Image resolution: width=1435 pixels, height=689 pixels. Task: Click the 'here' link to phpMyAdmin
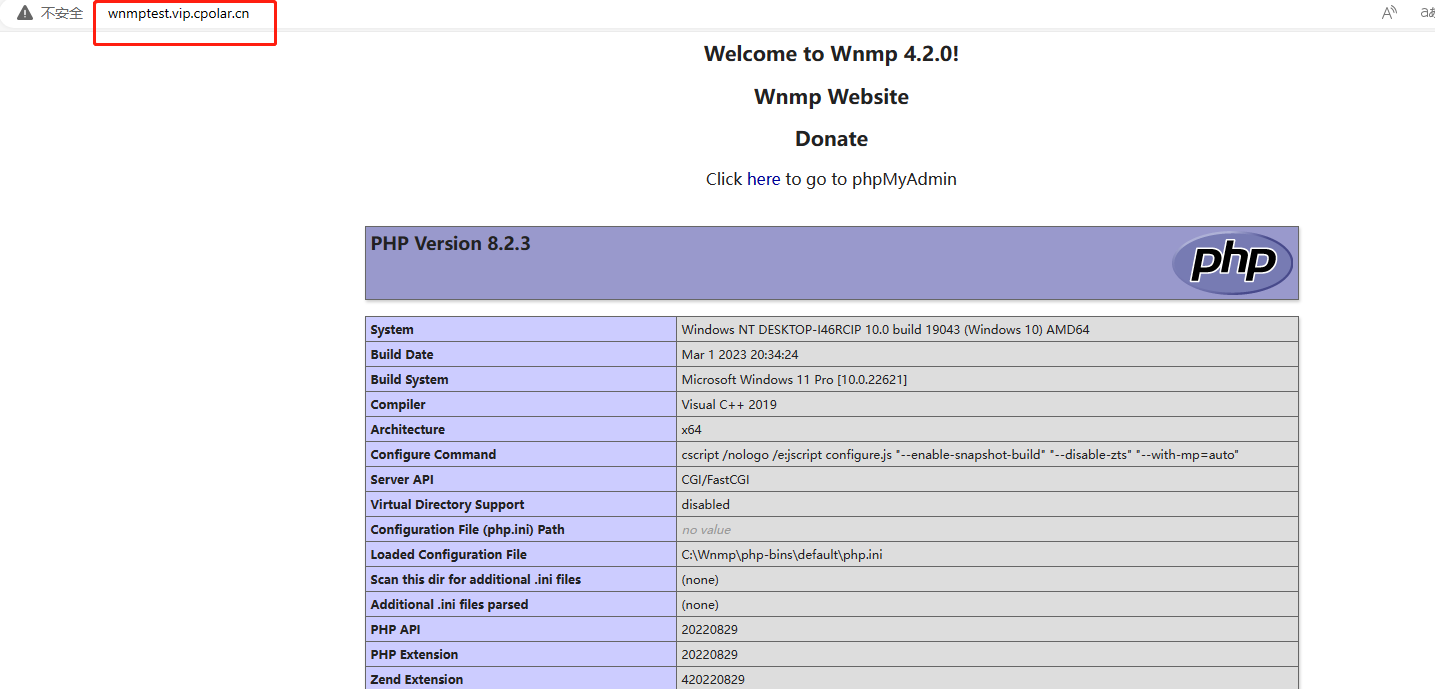pos(763,179)
